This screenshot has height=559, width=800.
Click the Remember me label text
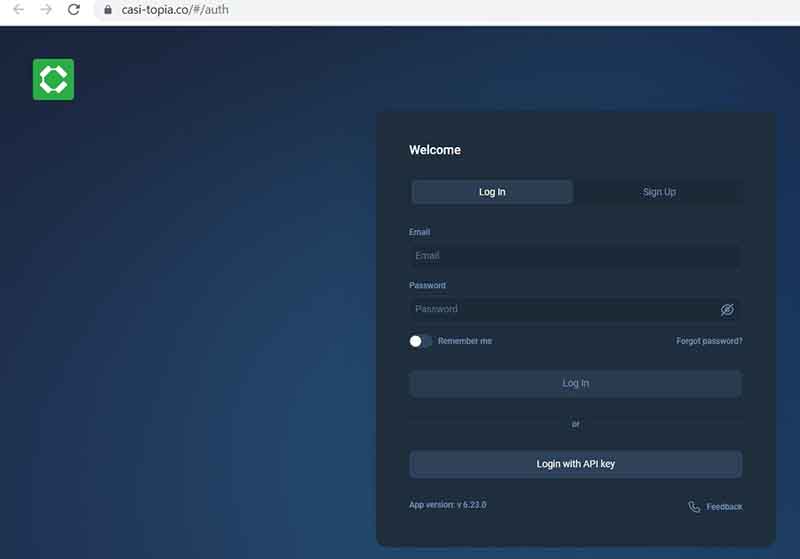[465, 341]
